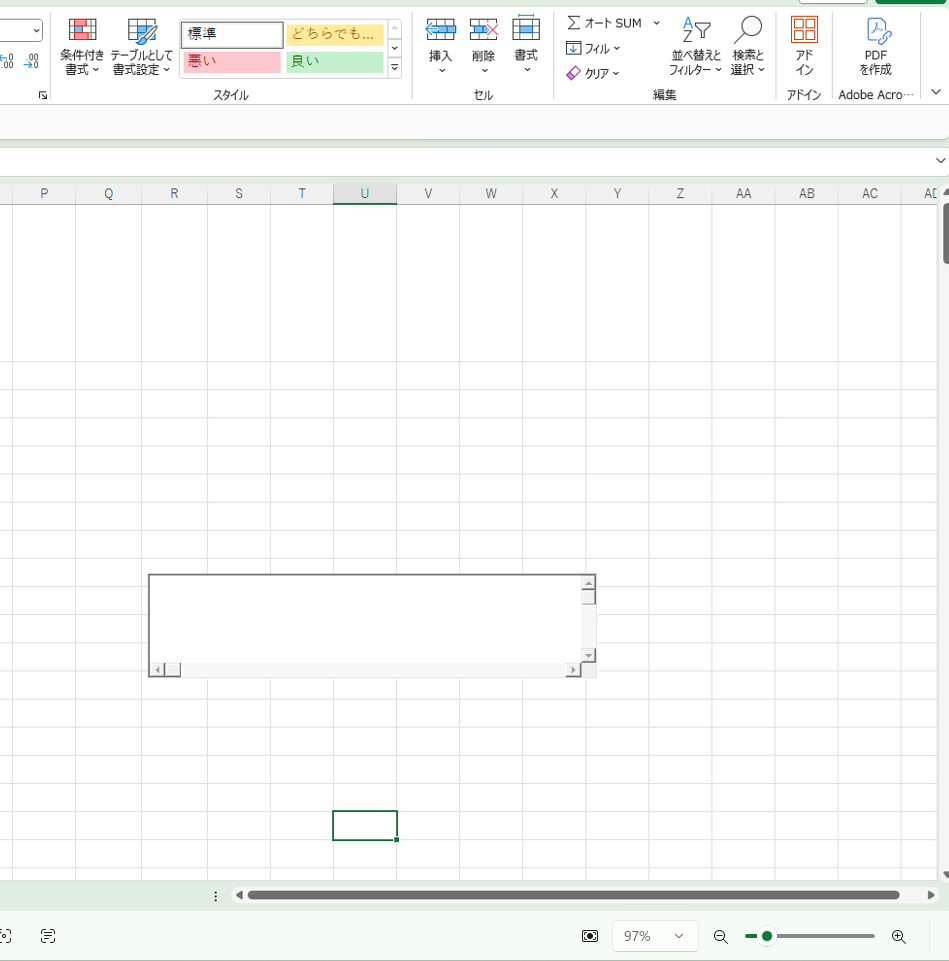
Task: Select column header AA
Action: click(743, 194)
